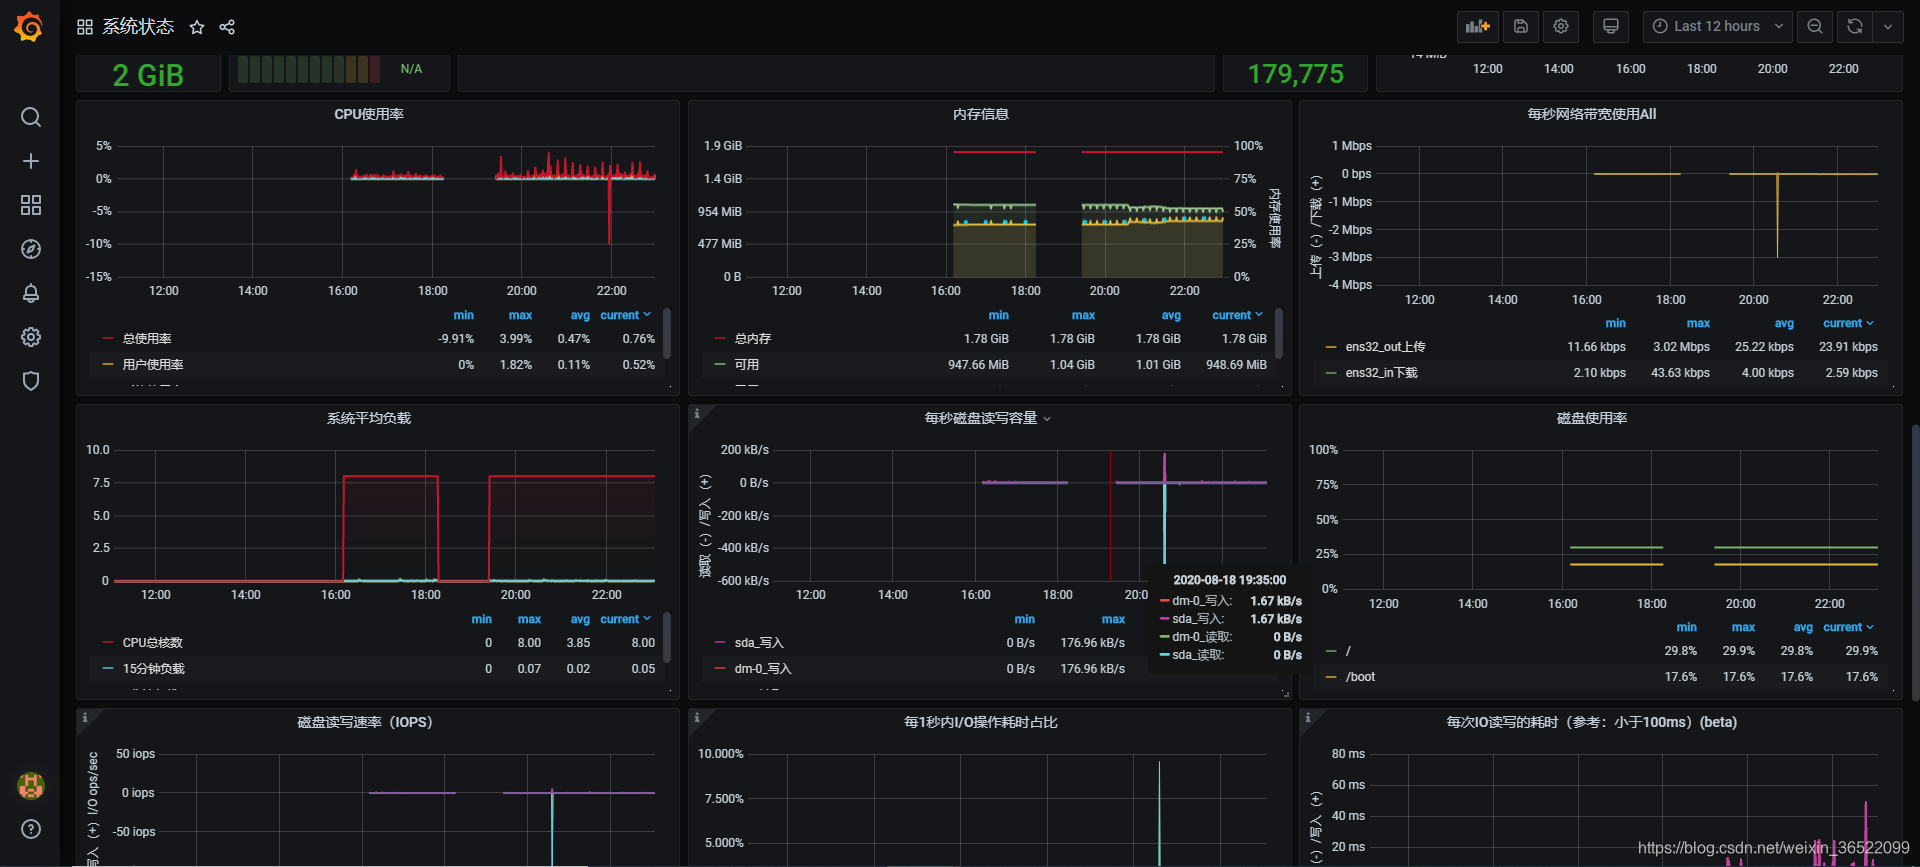Screen dimensions: 1920x867
Task: Share the dashboard via share icon
Action: tap(227, 27)
